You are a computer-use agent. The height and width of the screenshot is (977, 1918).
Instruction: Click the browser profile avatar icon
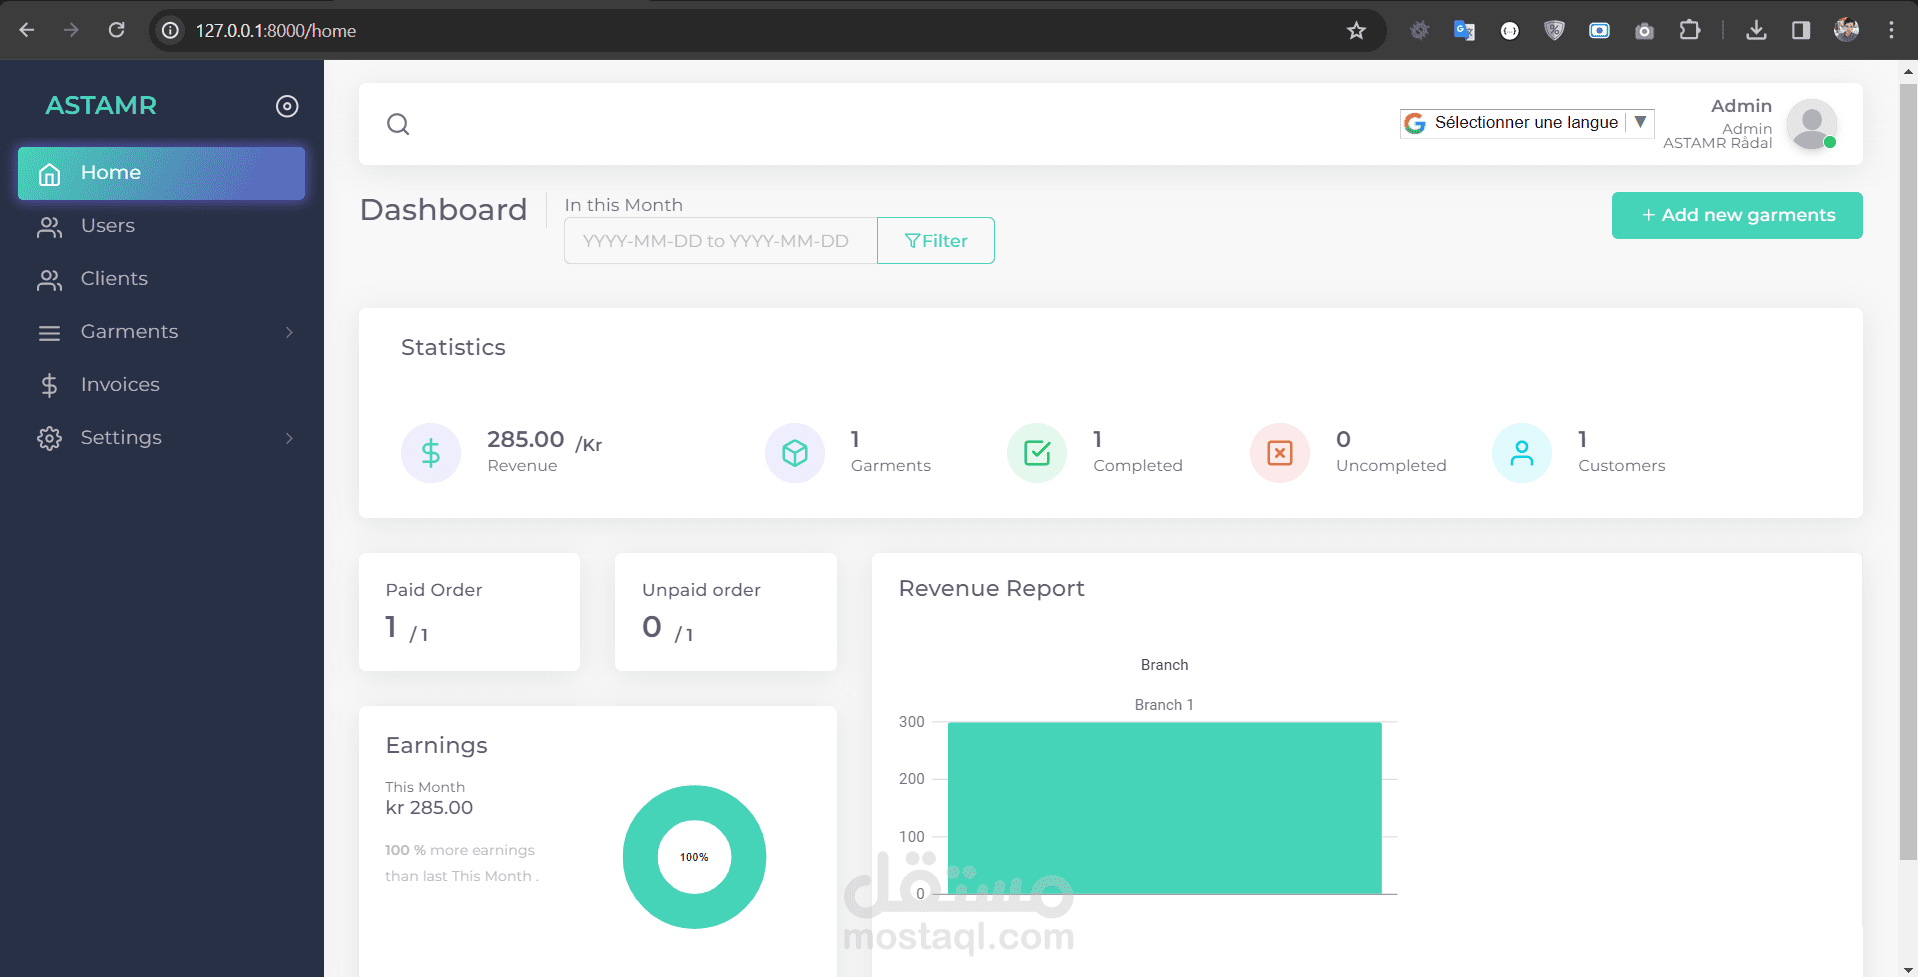[1846, 30]
